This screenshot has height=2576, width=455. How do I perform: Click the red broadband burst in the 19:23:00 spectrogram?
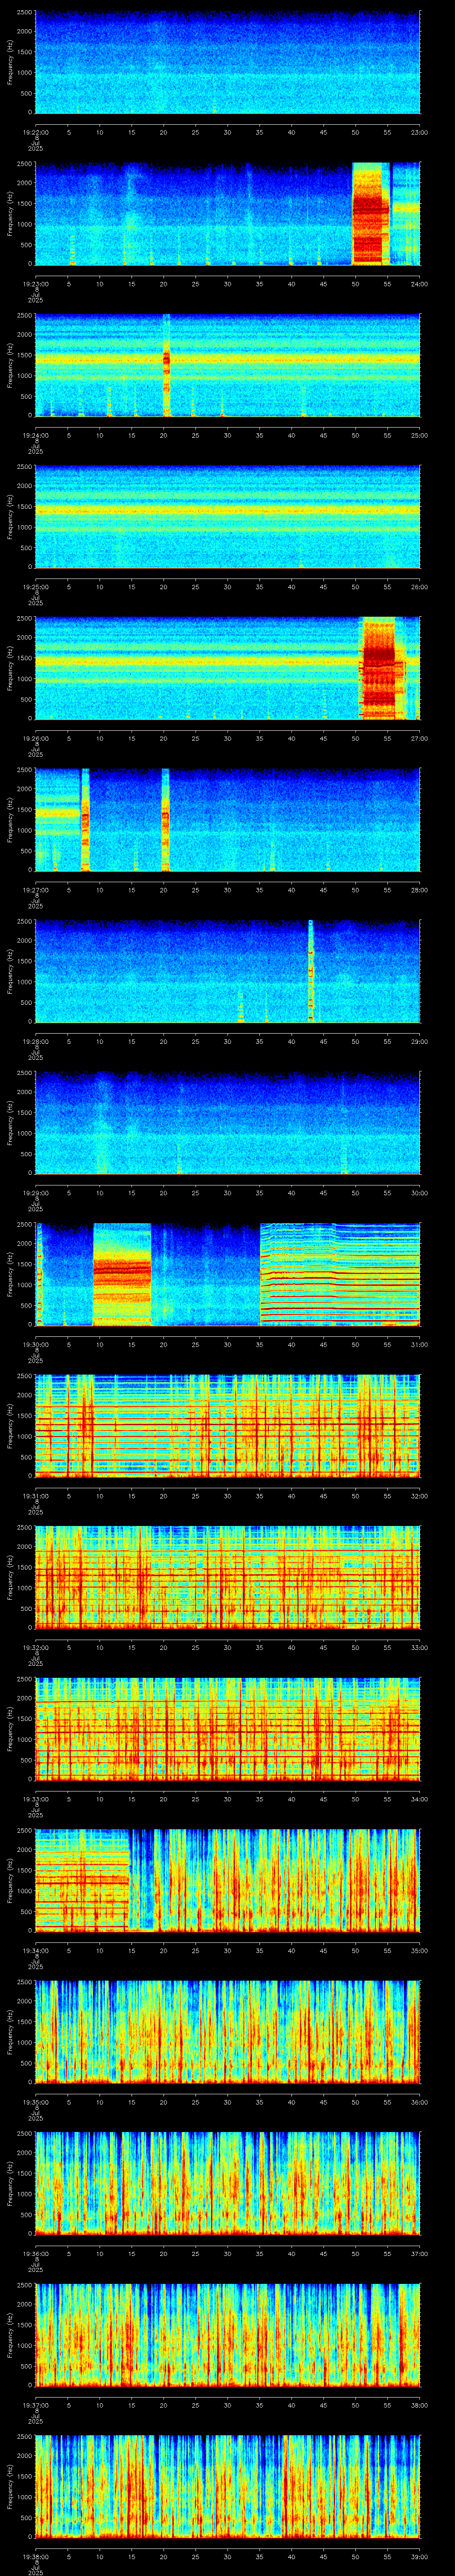370,214
